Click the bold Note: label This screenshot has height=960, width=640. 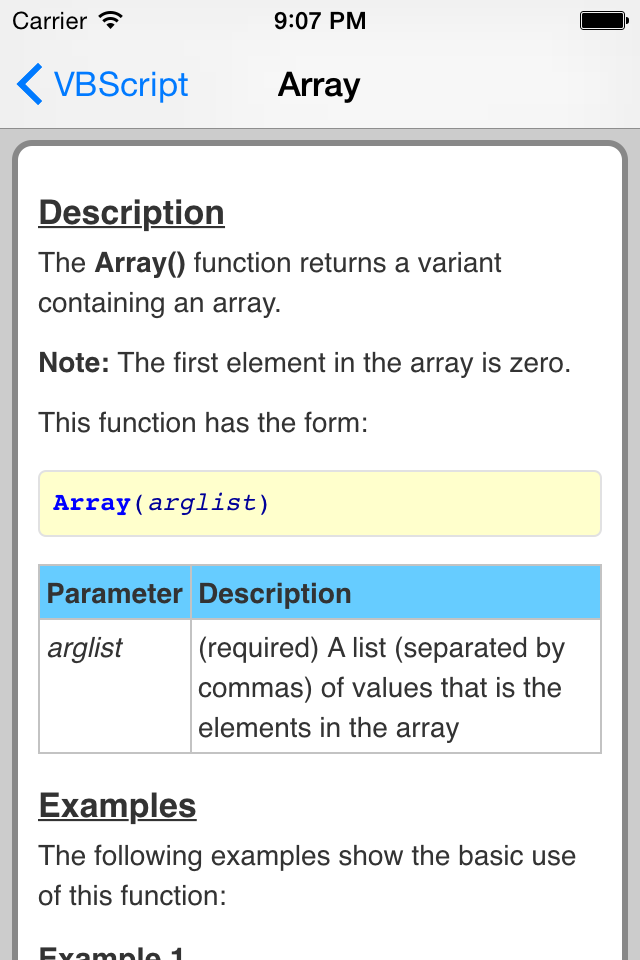pyautogui.click(x=74, y=362)
